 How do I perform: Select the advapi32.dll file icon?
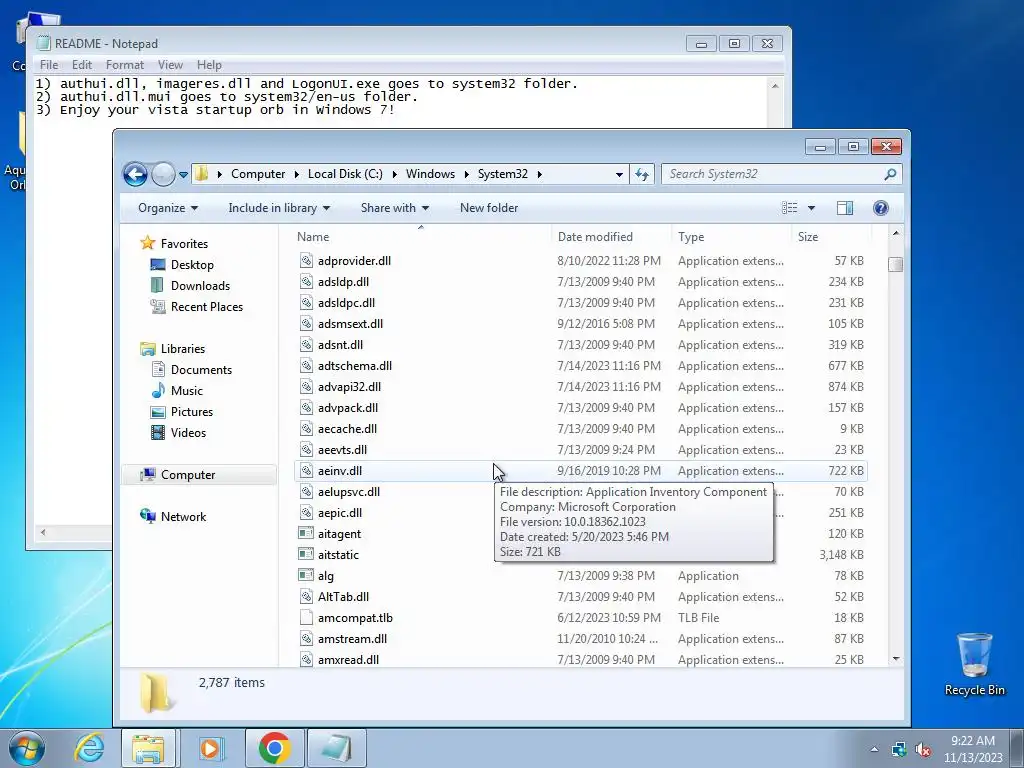click(x=306, y=387)
